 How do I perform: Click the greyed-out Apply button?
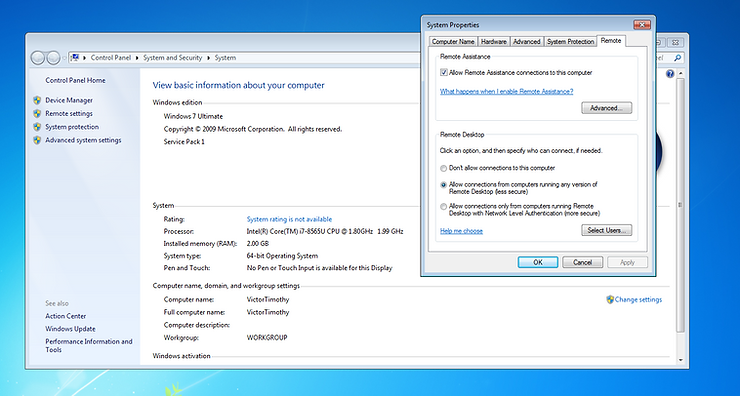627,262
